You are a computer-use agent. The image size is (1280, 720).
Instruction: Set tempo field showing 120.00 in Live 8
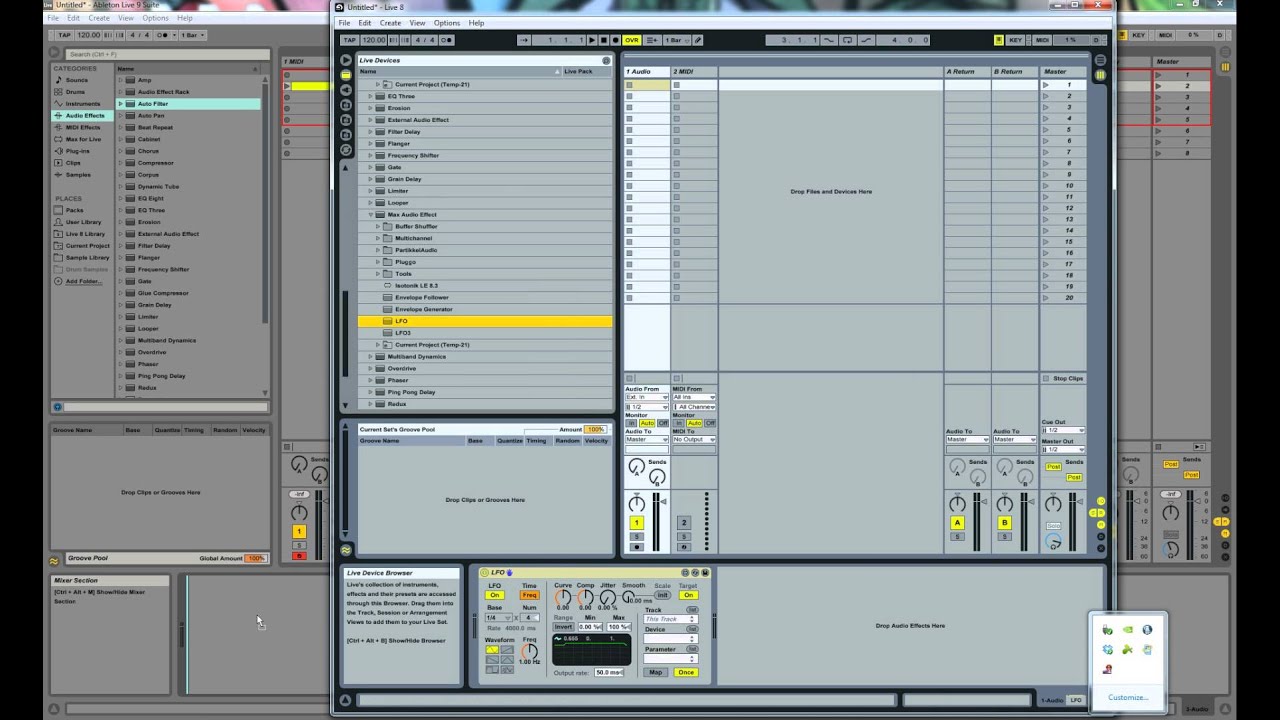click(374, 40)
